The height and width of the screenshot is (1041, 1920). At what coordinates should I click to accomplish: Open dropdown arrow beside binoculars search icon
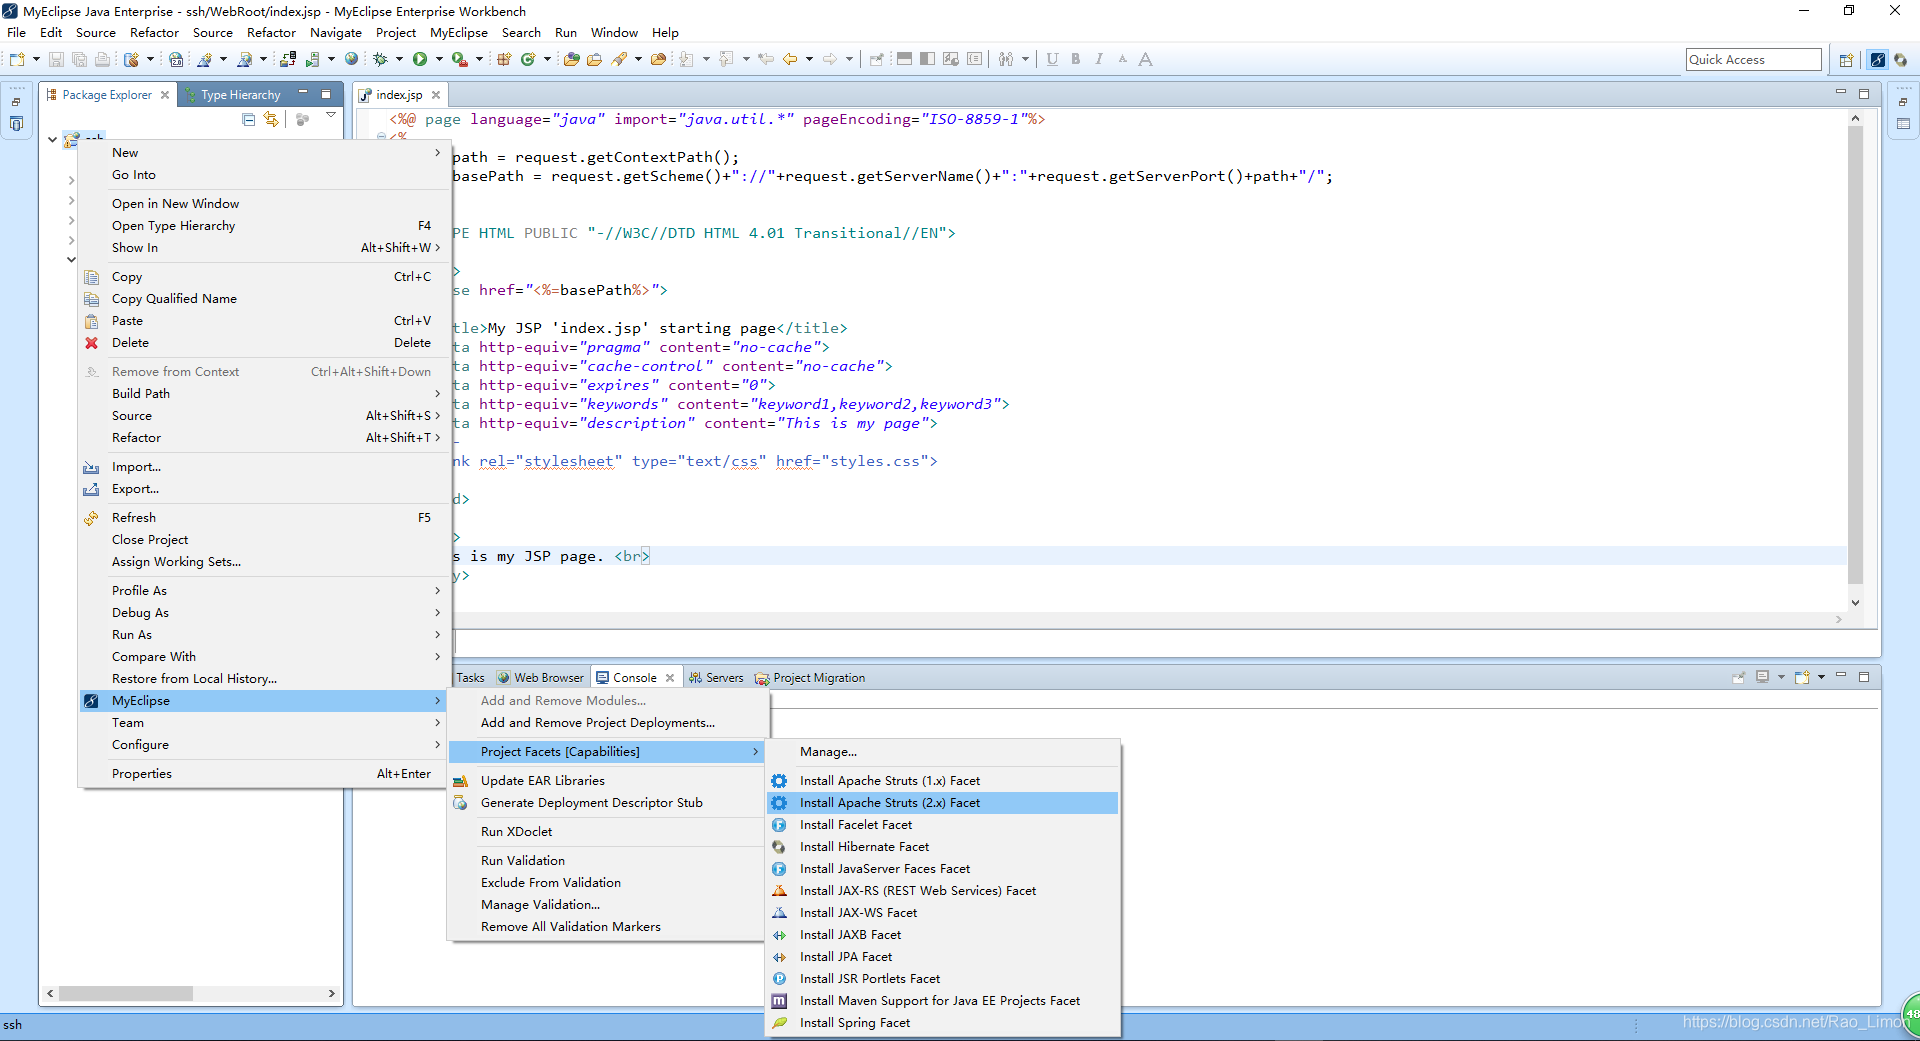coord(1025,59)
